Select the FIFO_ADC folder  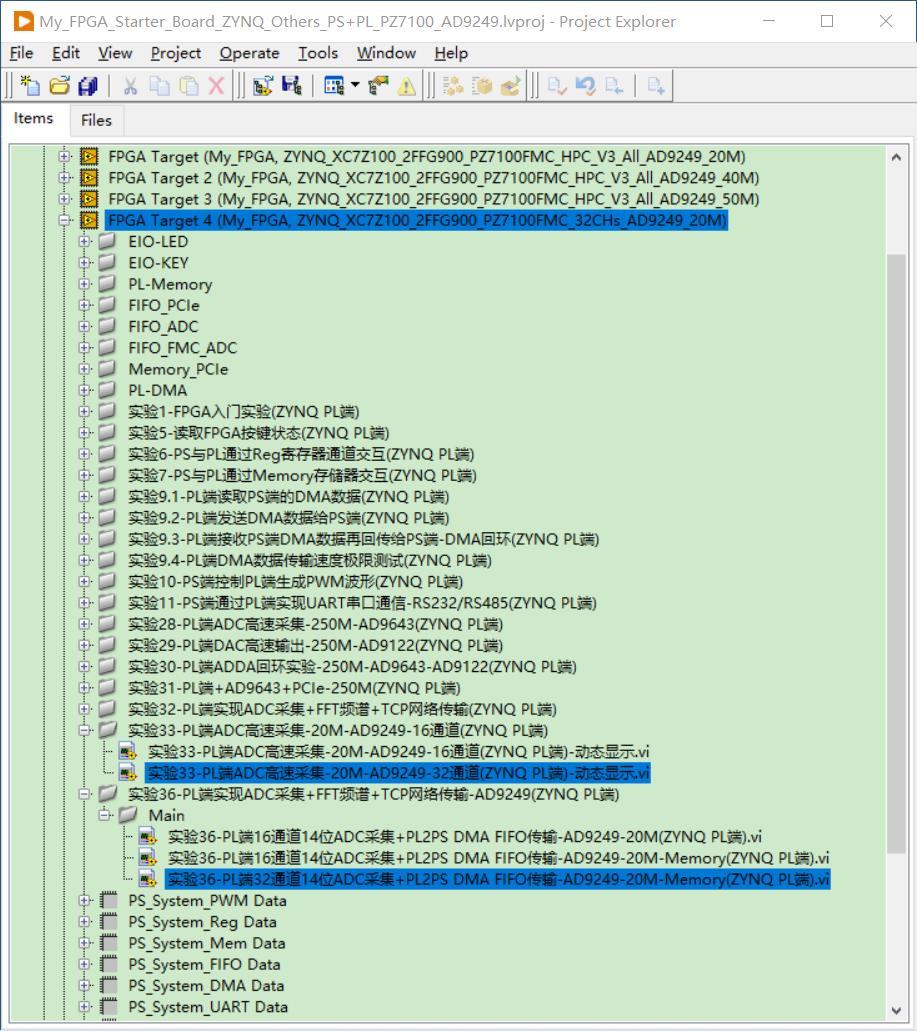click(x=163, y=327)
